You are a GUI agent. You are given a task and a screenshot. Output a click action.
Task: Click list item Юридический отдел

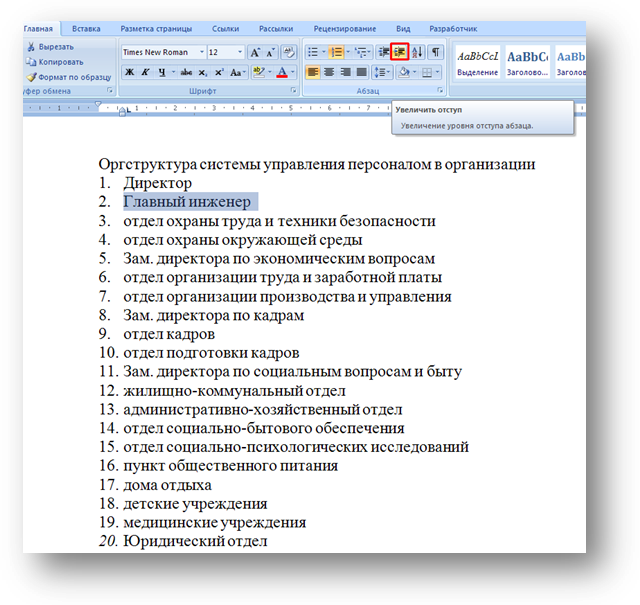(196, 541)
